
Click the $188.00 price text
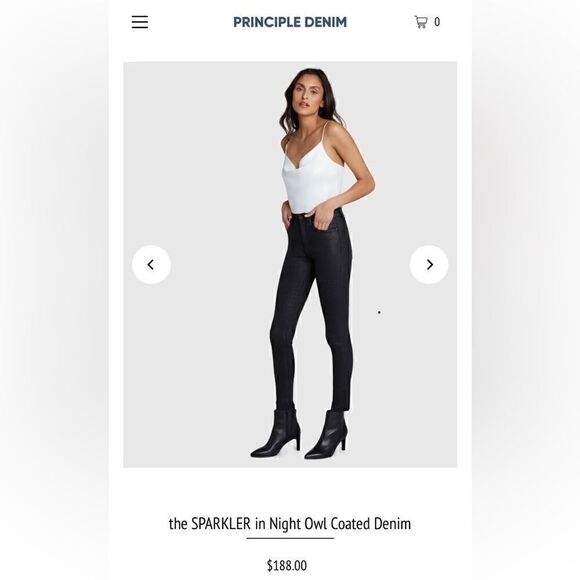[x=287, y=565]
